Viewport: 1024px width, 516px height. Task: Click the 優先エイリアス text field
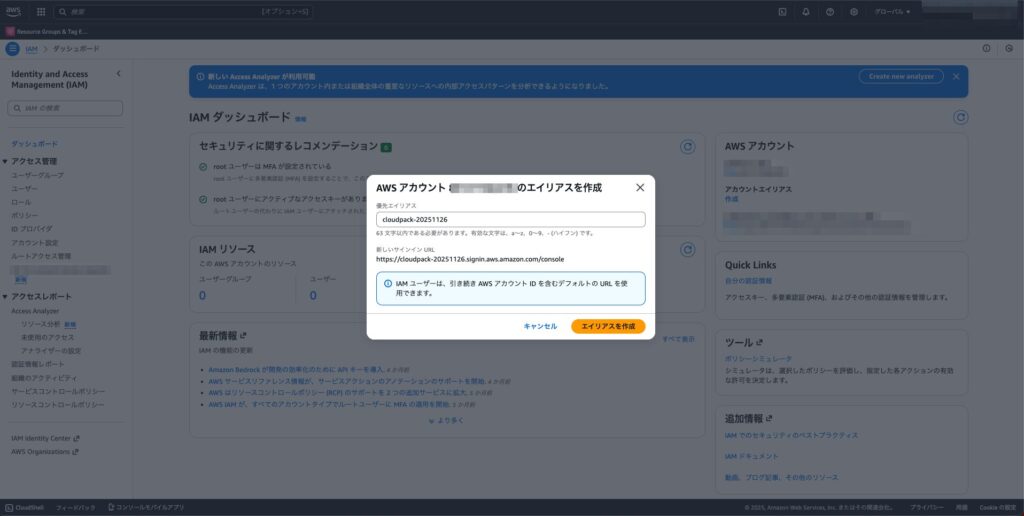click(x=510, y=219)
